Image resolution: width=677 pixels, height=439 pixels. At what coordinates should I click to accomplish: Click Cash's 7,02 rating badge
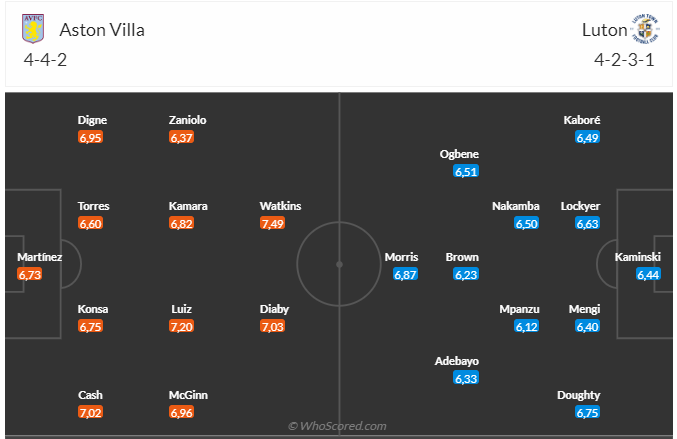tap(90, 412)
